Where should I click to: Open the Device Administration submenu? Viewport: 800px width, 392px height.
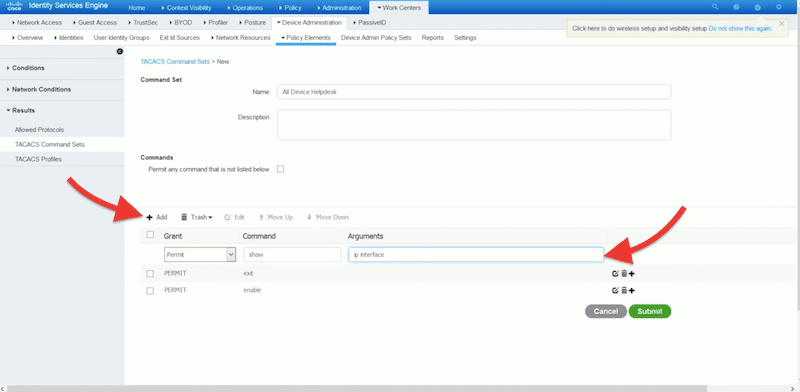[309, 22]
